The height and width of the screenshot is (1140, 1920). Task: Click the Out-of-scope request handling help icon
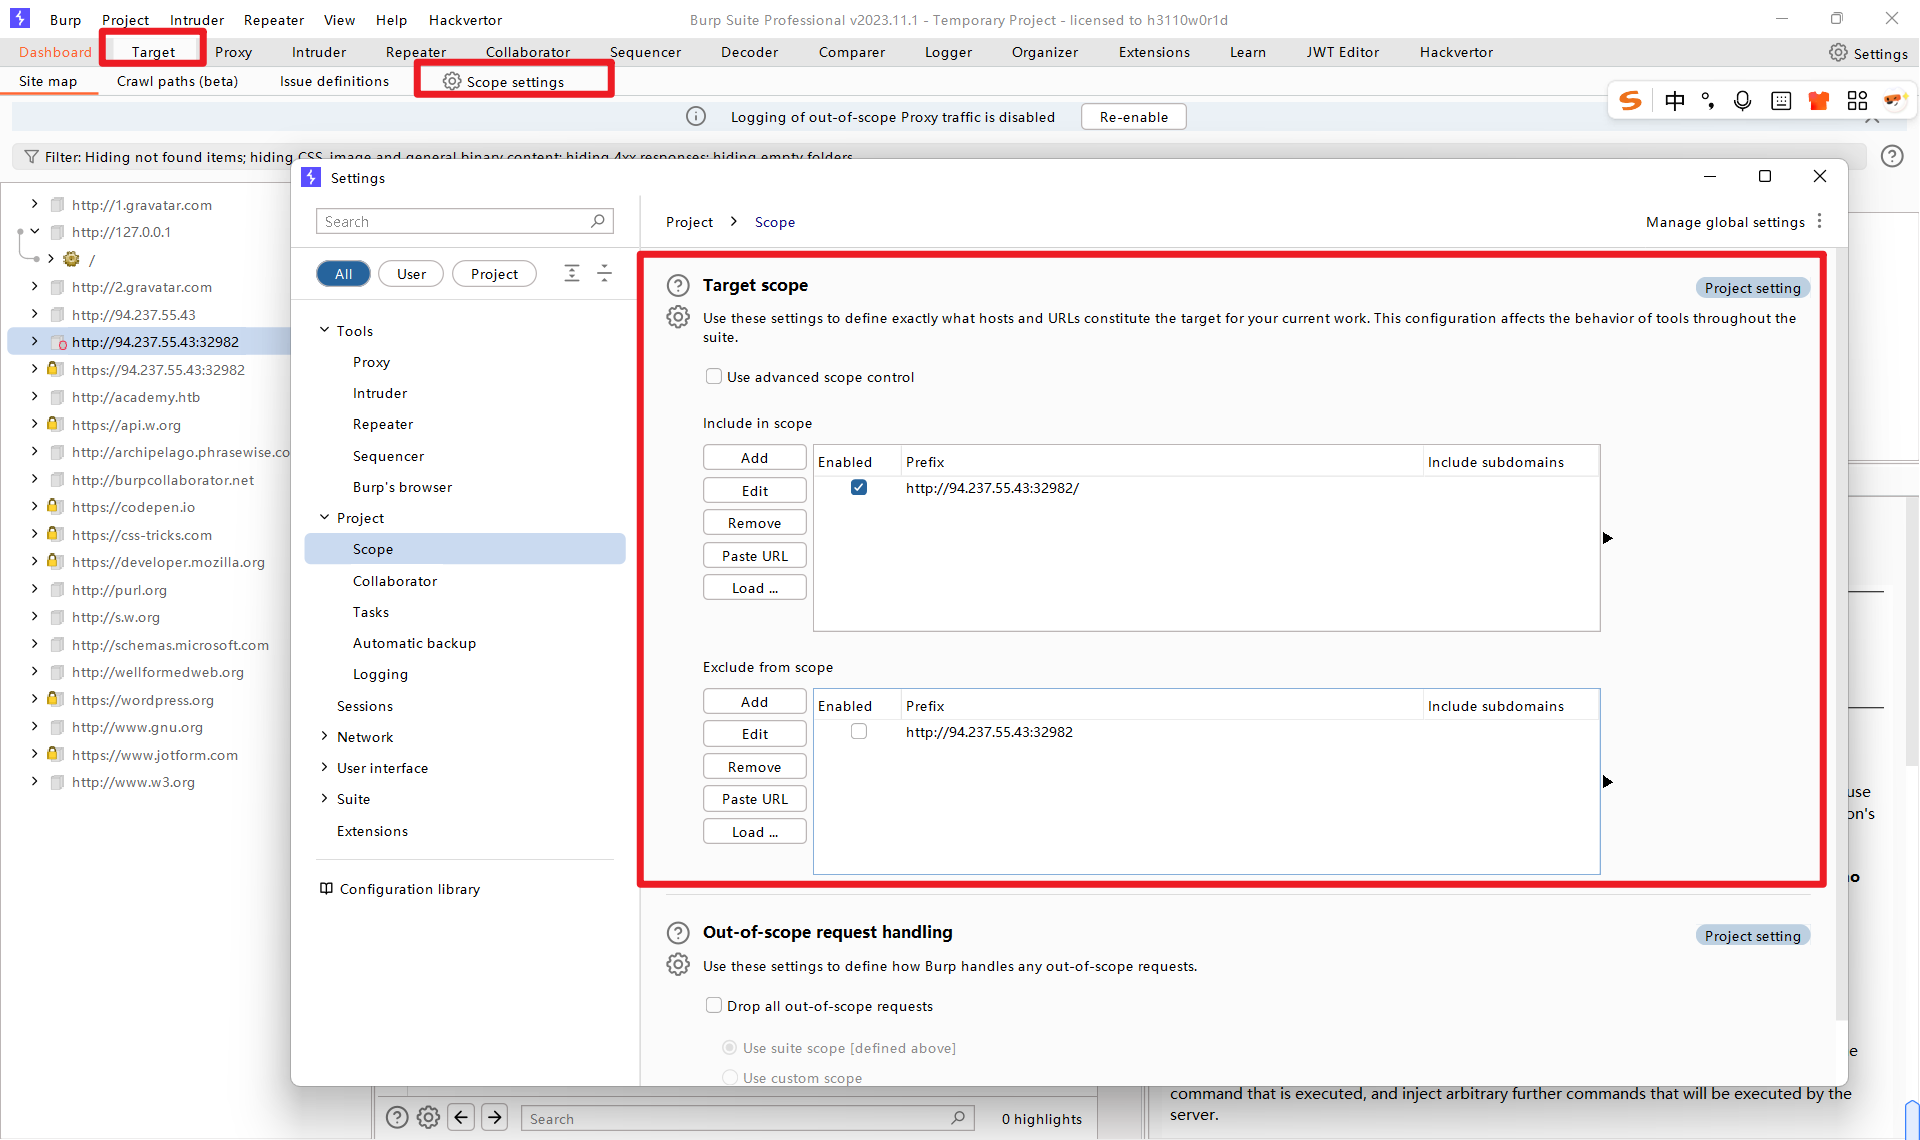[678, 933]
